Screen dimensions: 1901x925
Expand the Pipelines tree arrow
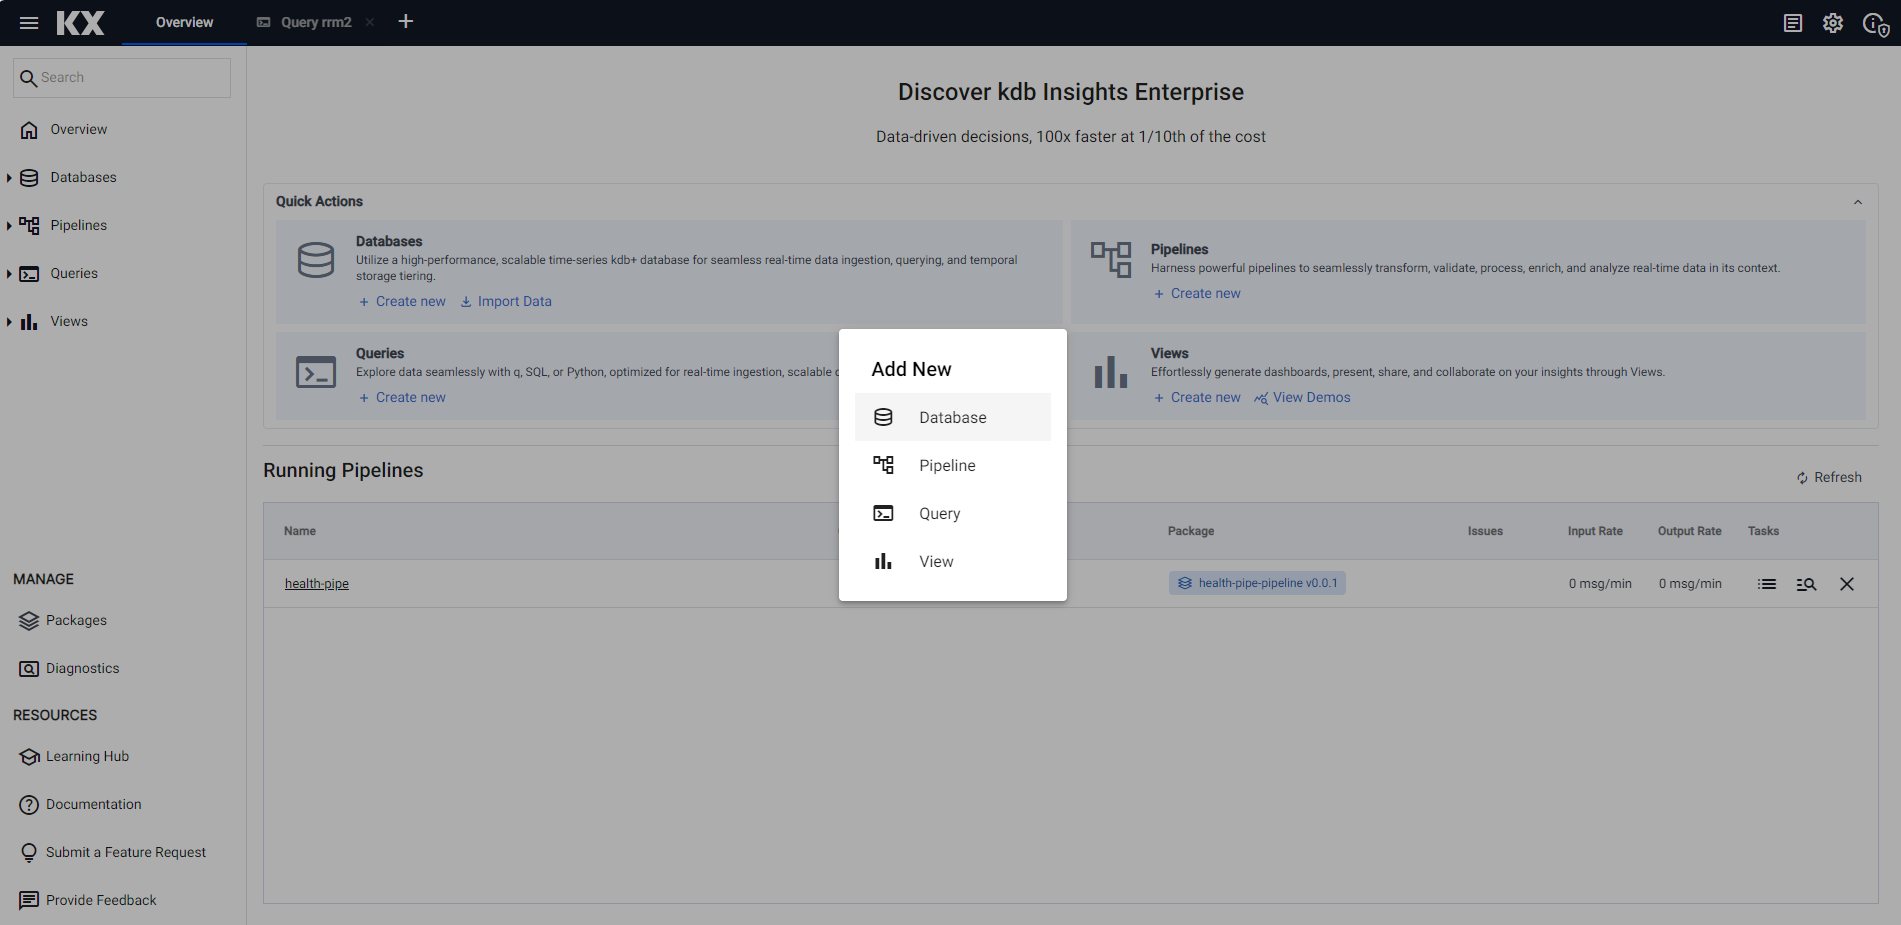coord(9,226)
